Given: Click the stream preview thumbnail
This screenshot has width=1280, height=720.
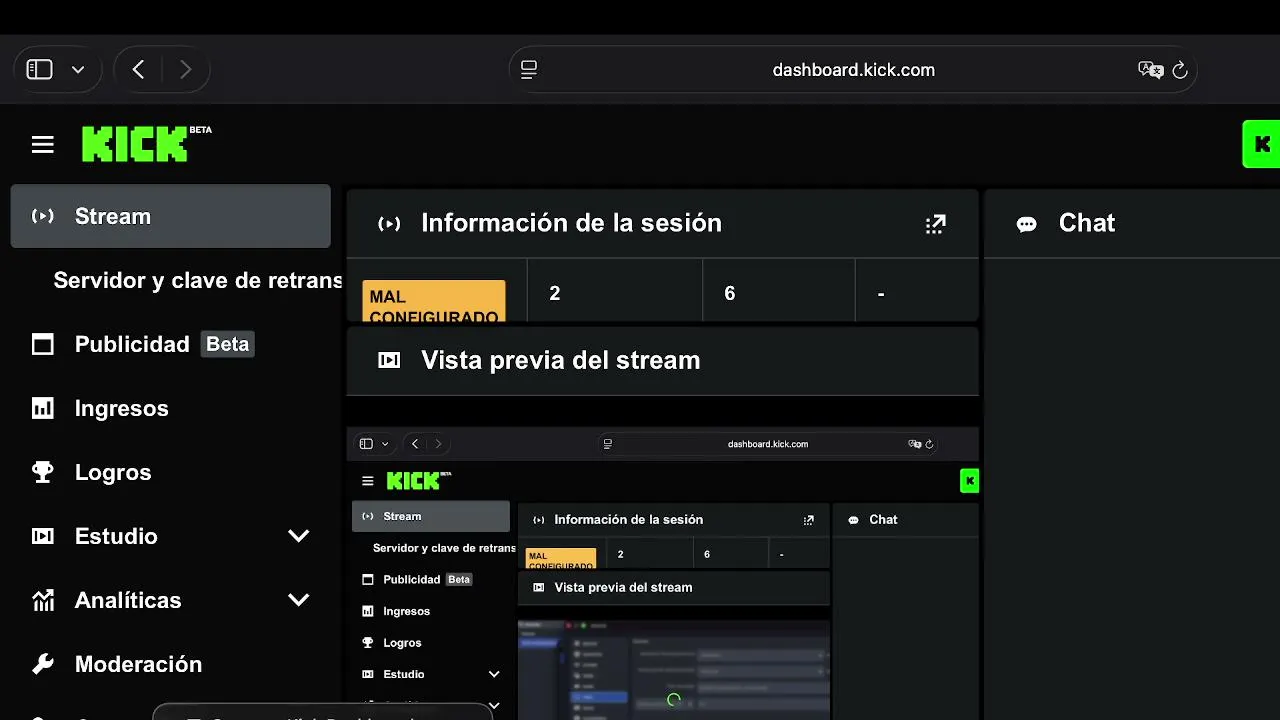Looking at the screenshot, I should (662, 573).
